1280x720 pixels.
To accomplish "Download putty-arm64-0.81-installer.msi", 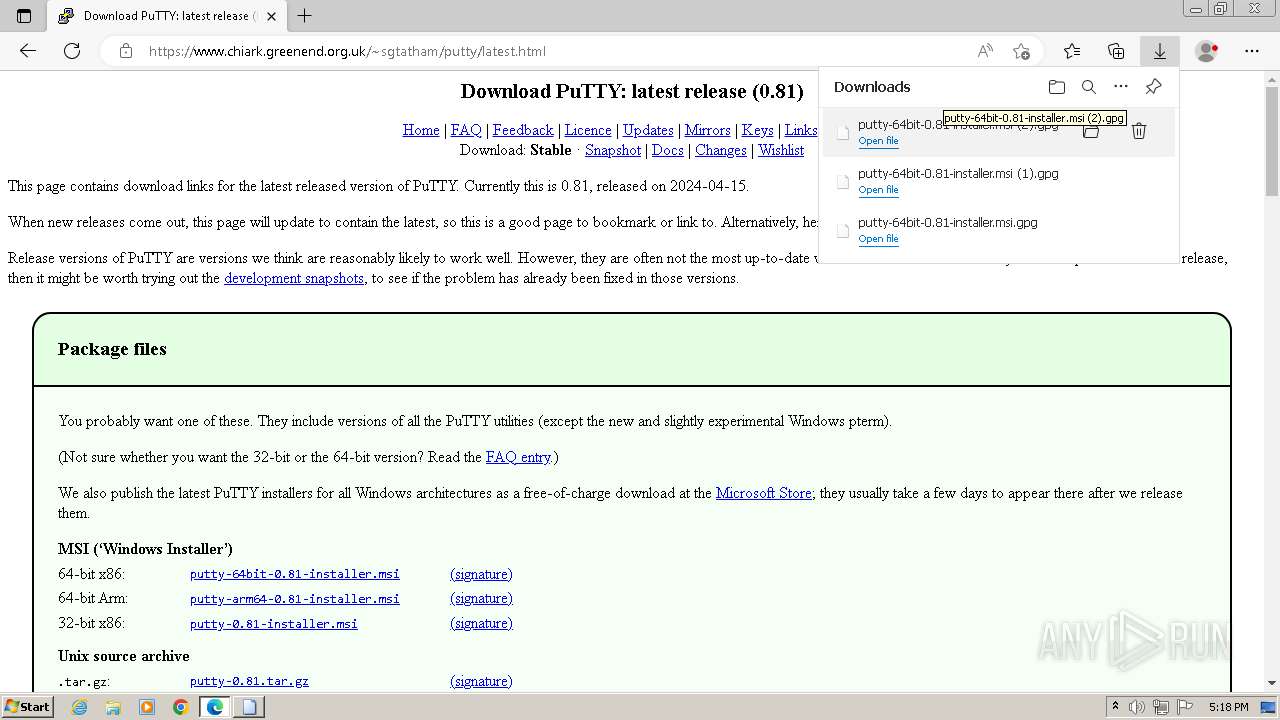I will point(295,599).
